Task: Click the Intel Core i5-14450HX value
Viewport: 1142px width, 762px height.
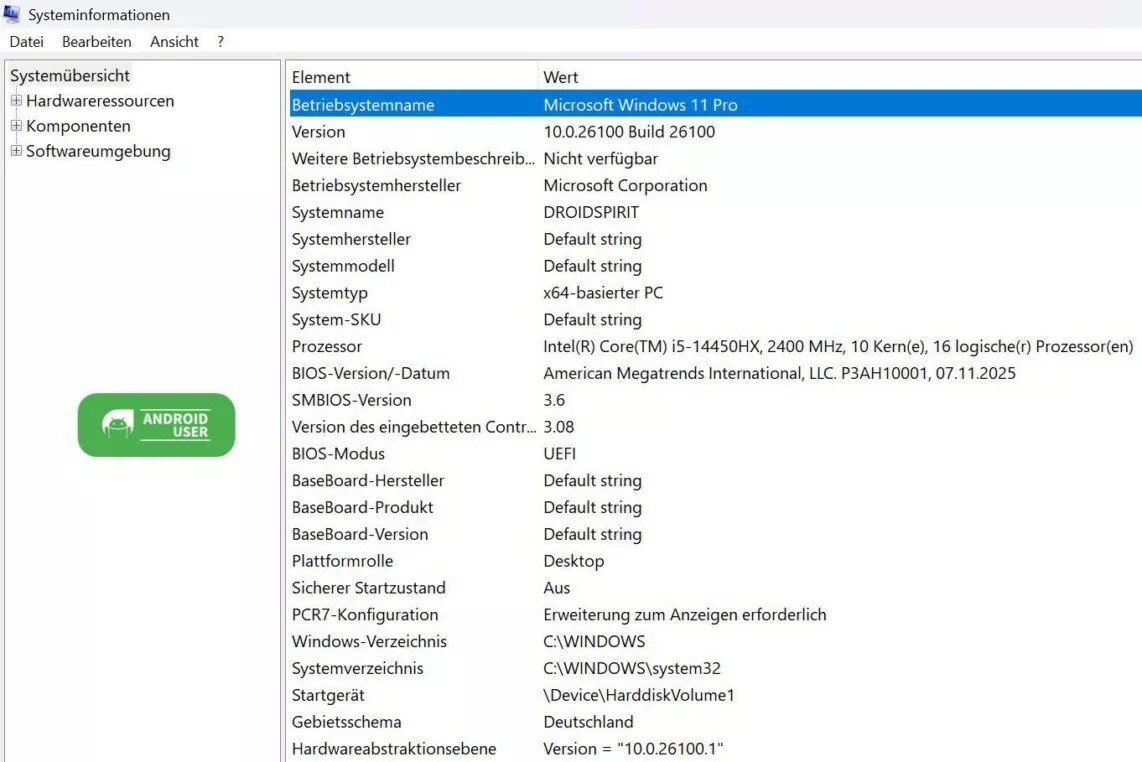Action: (838, 347)
